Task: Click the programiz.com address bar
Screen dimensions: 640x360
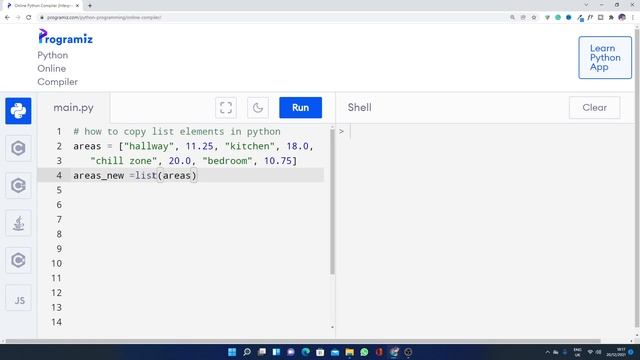Action: (x=273, y=18)
